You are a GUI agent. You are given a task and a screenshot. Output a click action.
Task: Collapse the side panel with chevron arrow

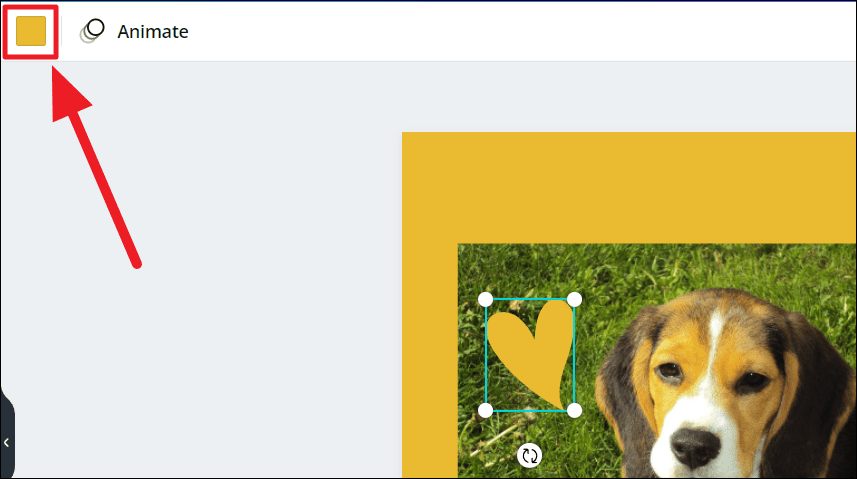6,442
